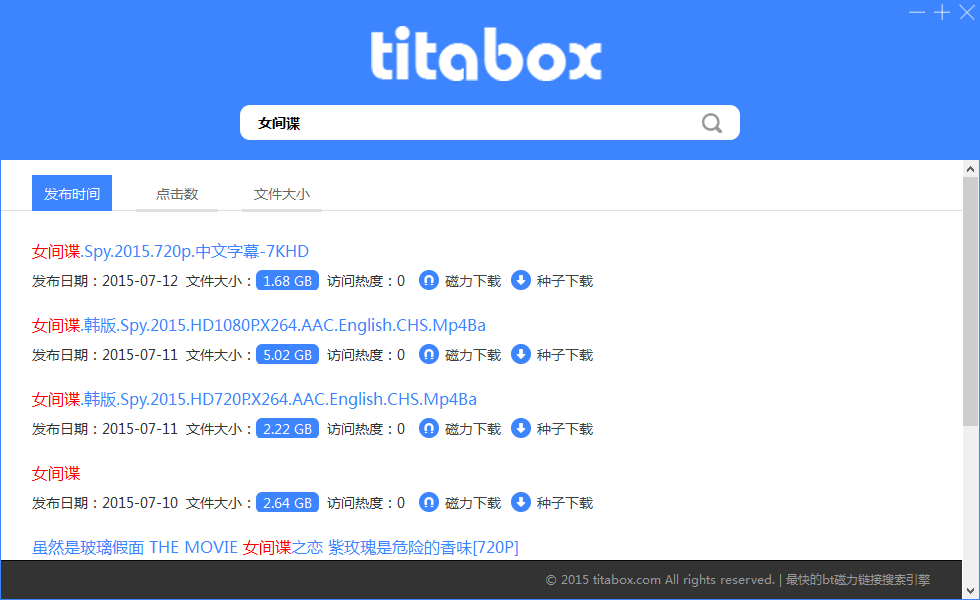980x600 pixels.
Task: Click torrent download arrow for 5.02 GB result
Action: [x=521, y=354]
